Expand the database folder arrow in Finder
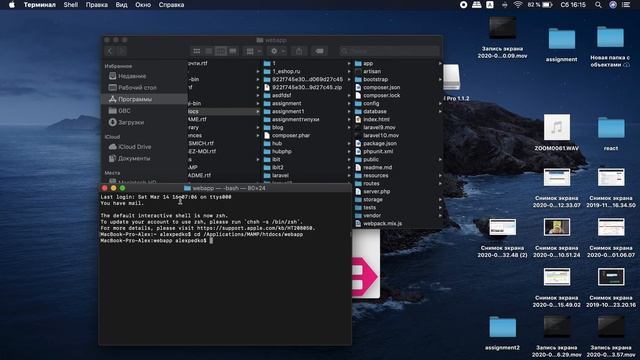Screen dimensions: 640x360 [x=440, y=111]
